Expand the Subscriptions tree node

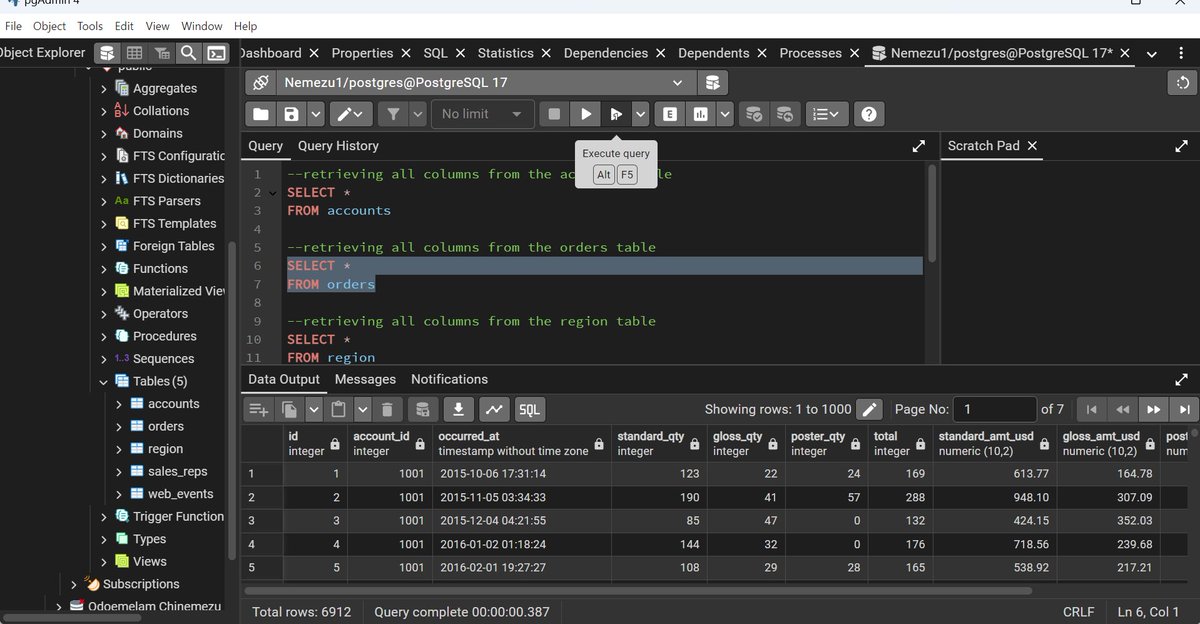(x=74, y=584)
